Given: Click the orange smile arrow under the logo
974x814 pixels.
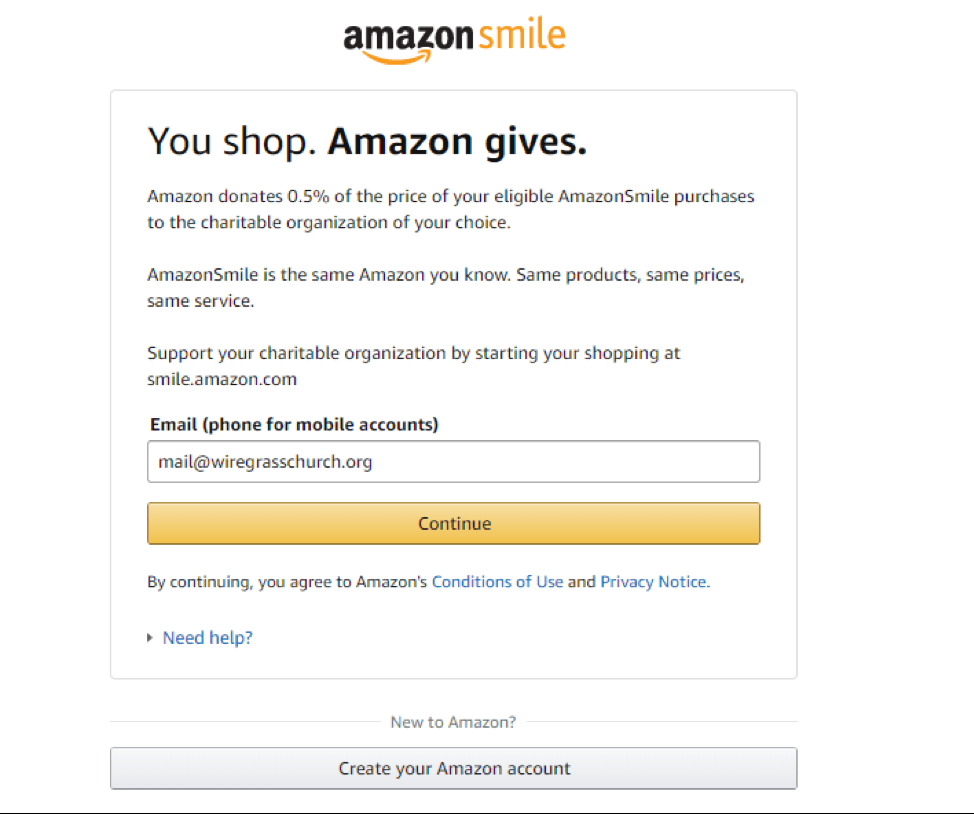Looking at the screenshot, I should (397, 57).
